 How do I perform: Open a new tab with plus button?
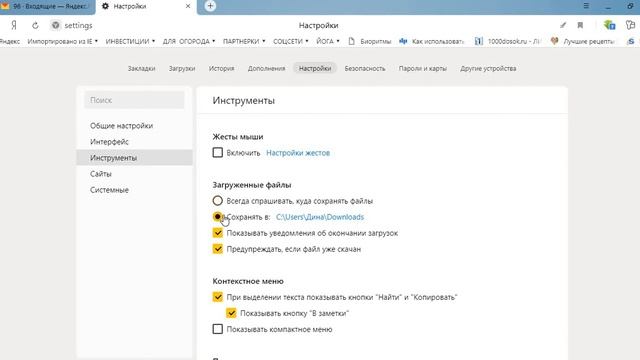pyautogui.click(x=210, y=6)
